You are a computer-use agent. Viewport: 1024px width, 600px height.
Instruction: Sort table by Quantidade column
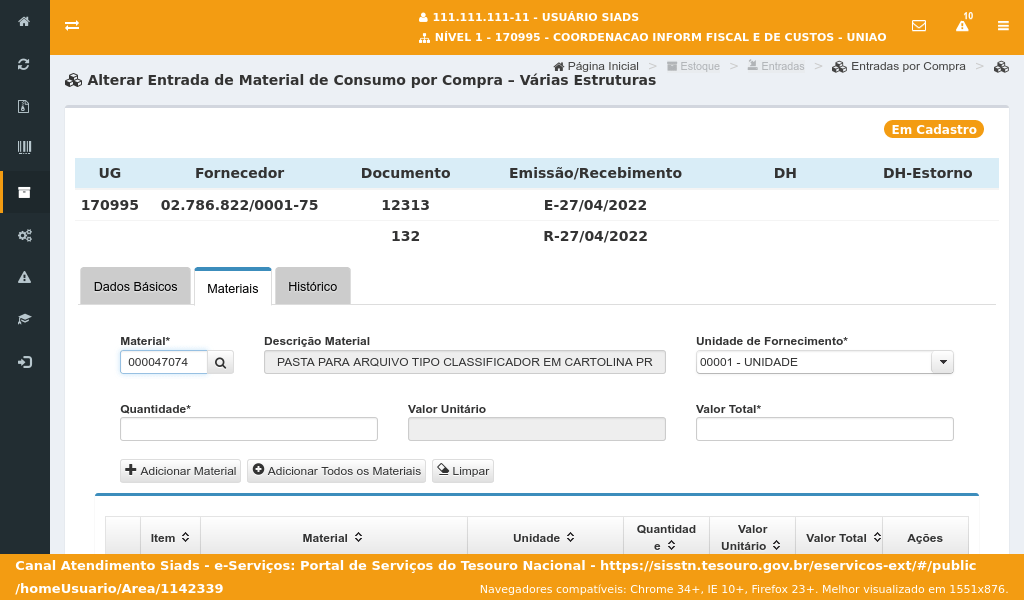666,537
